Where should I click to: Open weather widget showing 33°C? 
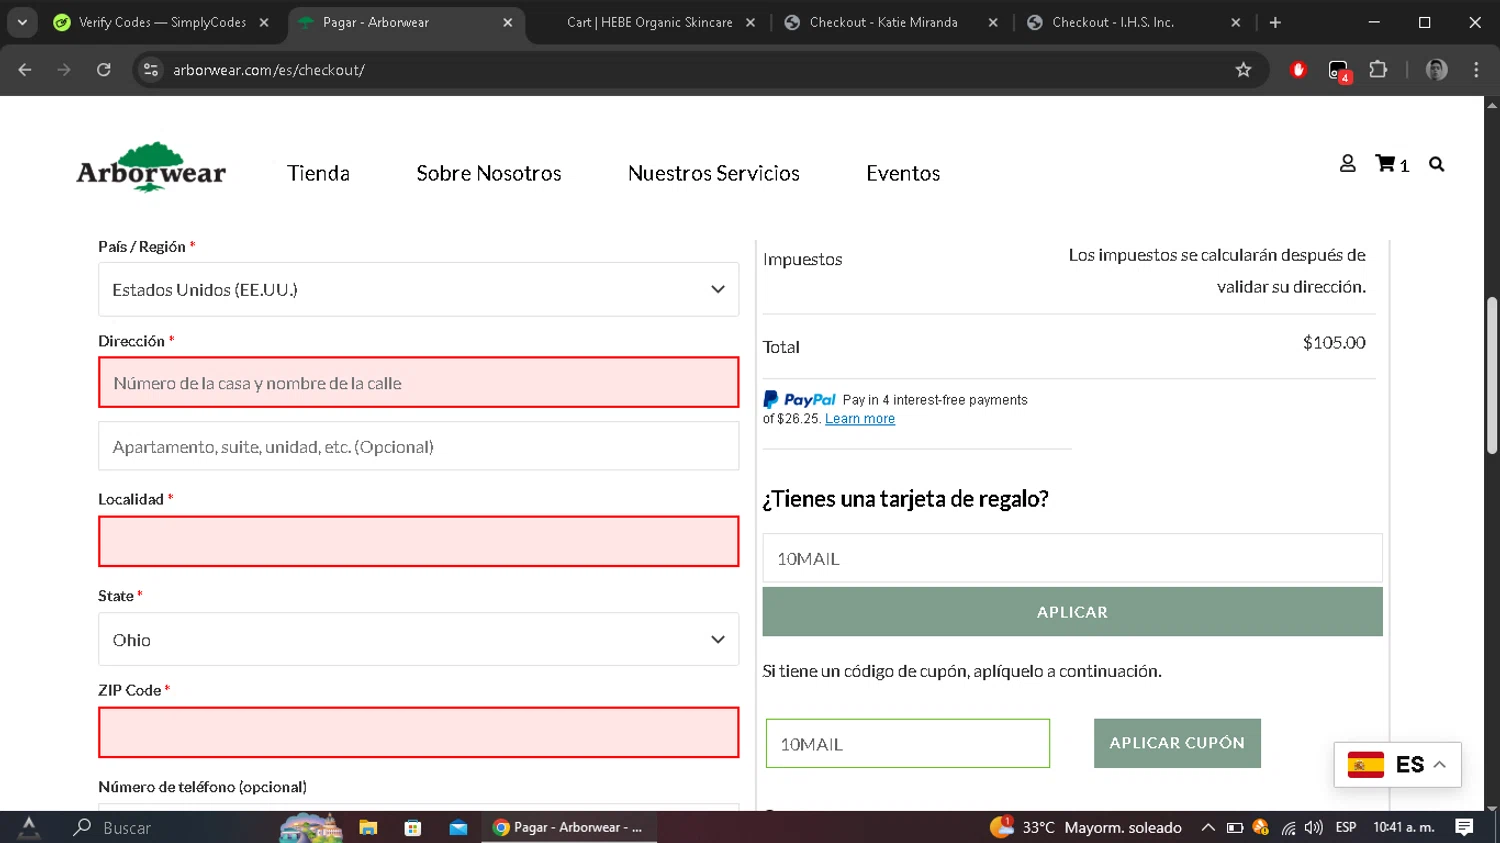(1087, 827)
